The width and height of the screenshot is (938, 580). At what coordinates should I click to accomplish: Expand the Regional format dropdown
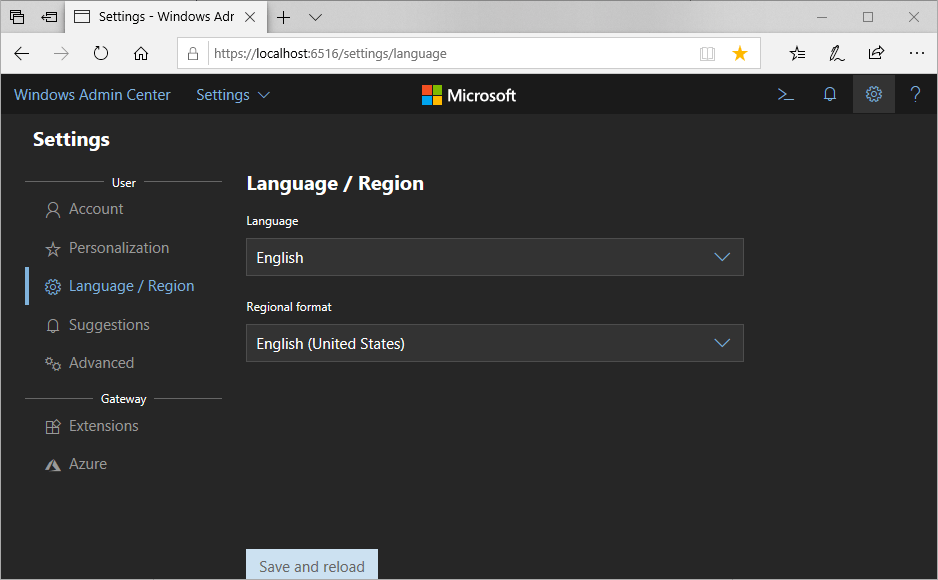coord(494,343)
